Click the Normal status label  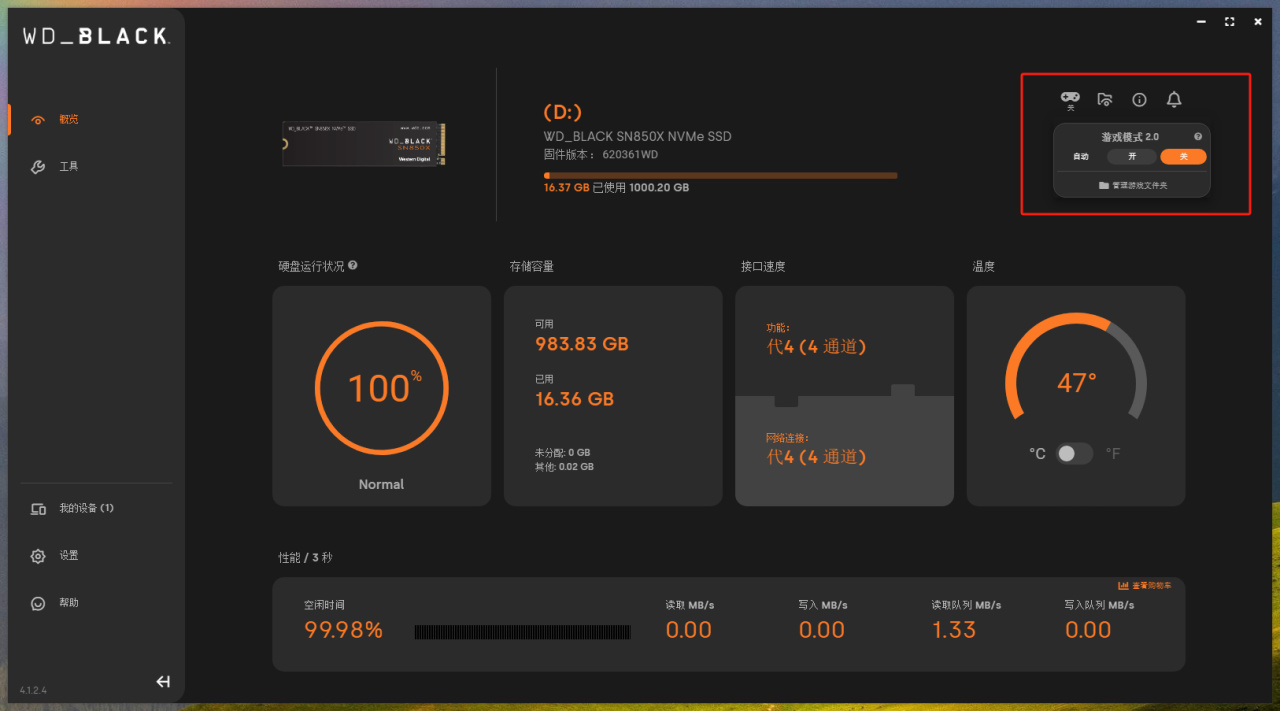tap(381, 484)
